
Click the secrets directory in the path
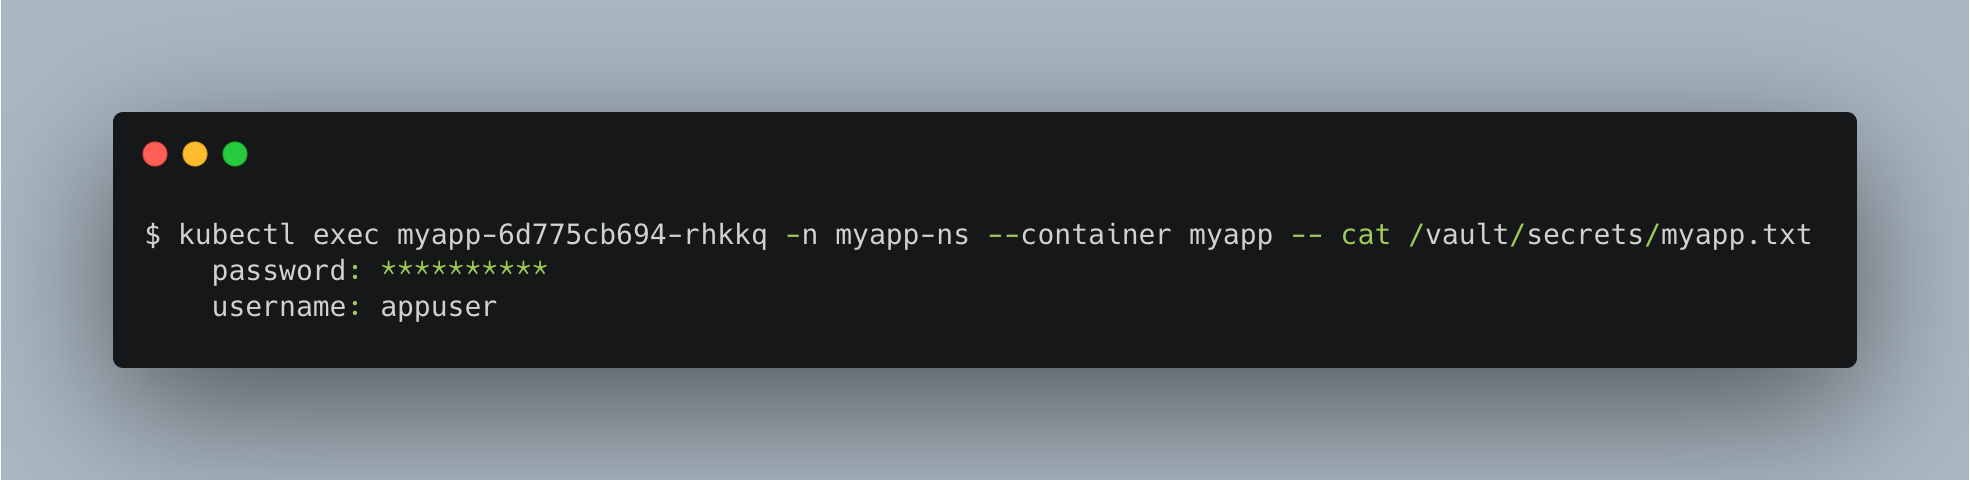tap(1585, 235)
